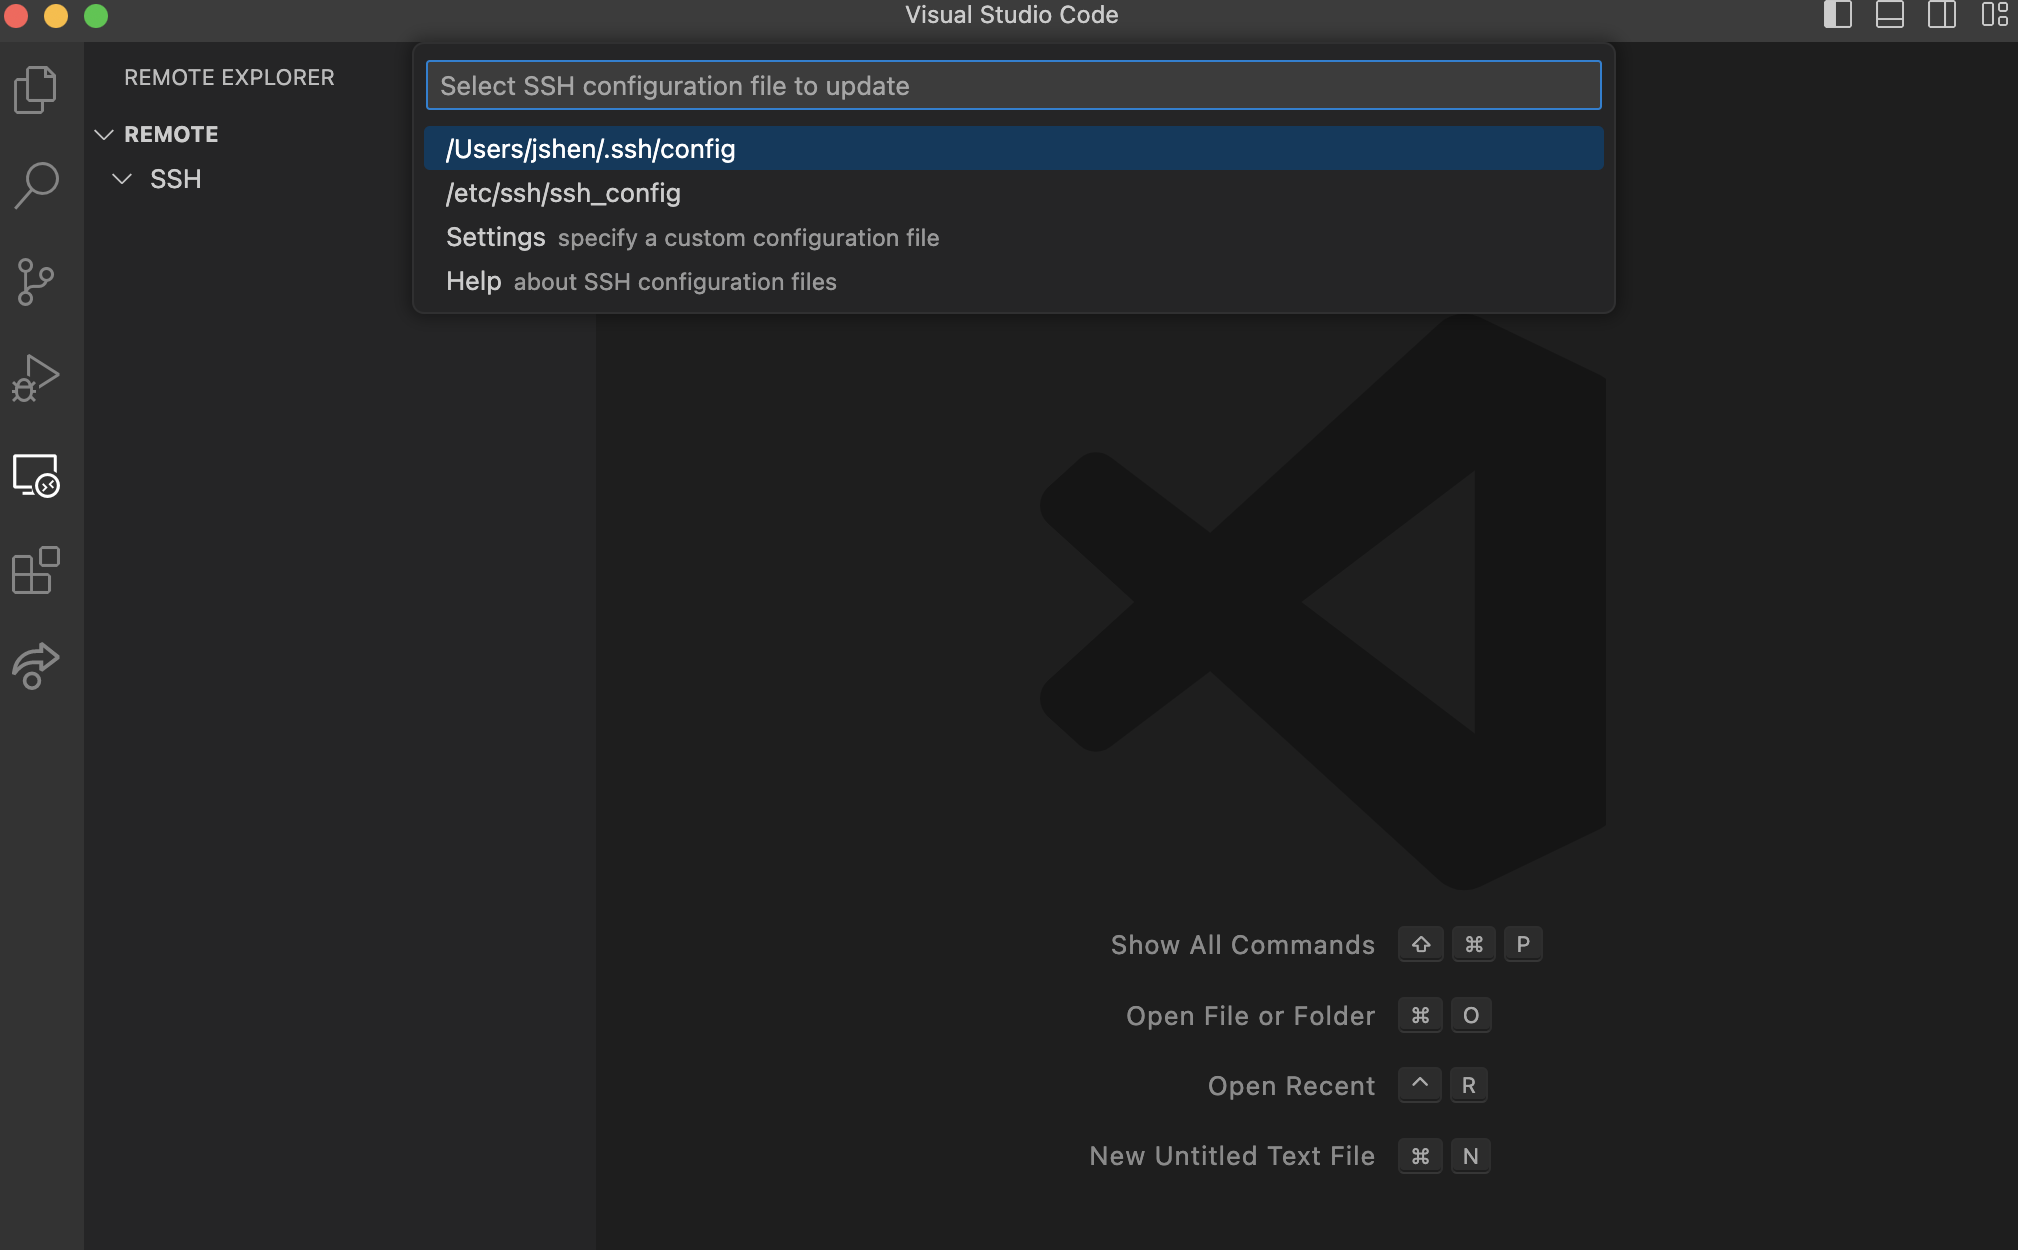This screenshot has height=1250, width=2018.
Task: Click Customize Layout icon in title bar
Action: pos(1994,15)
